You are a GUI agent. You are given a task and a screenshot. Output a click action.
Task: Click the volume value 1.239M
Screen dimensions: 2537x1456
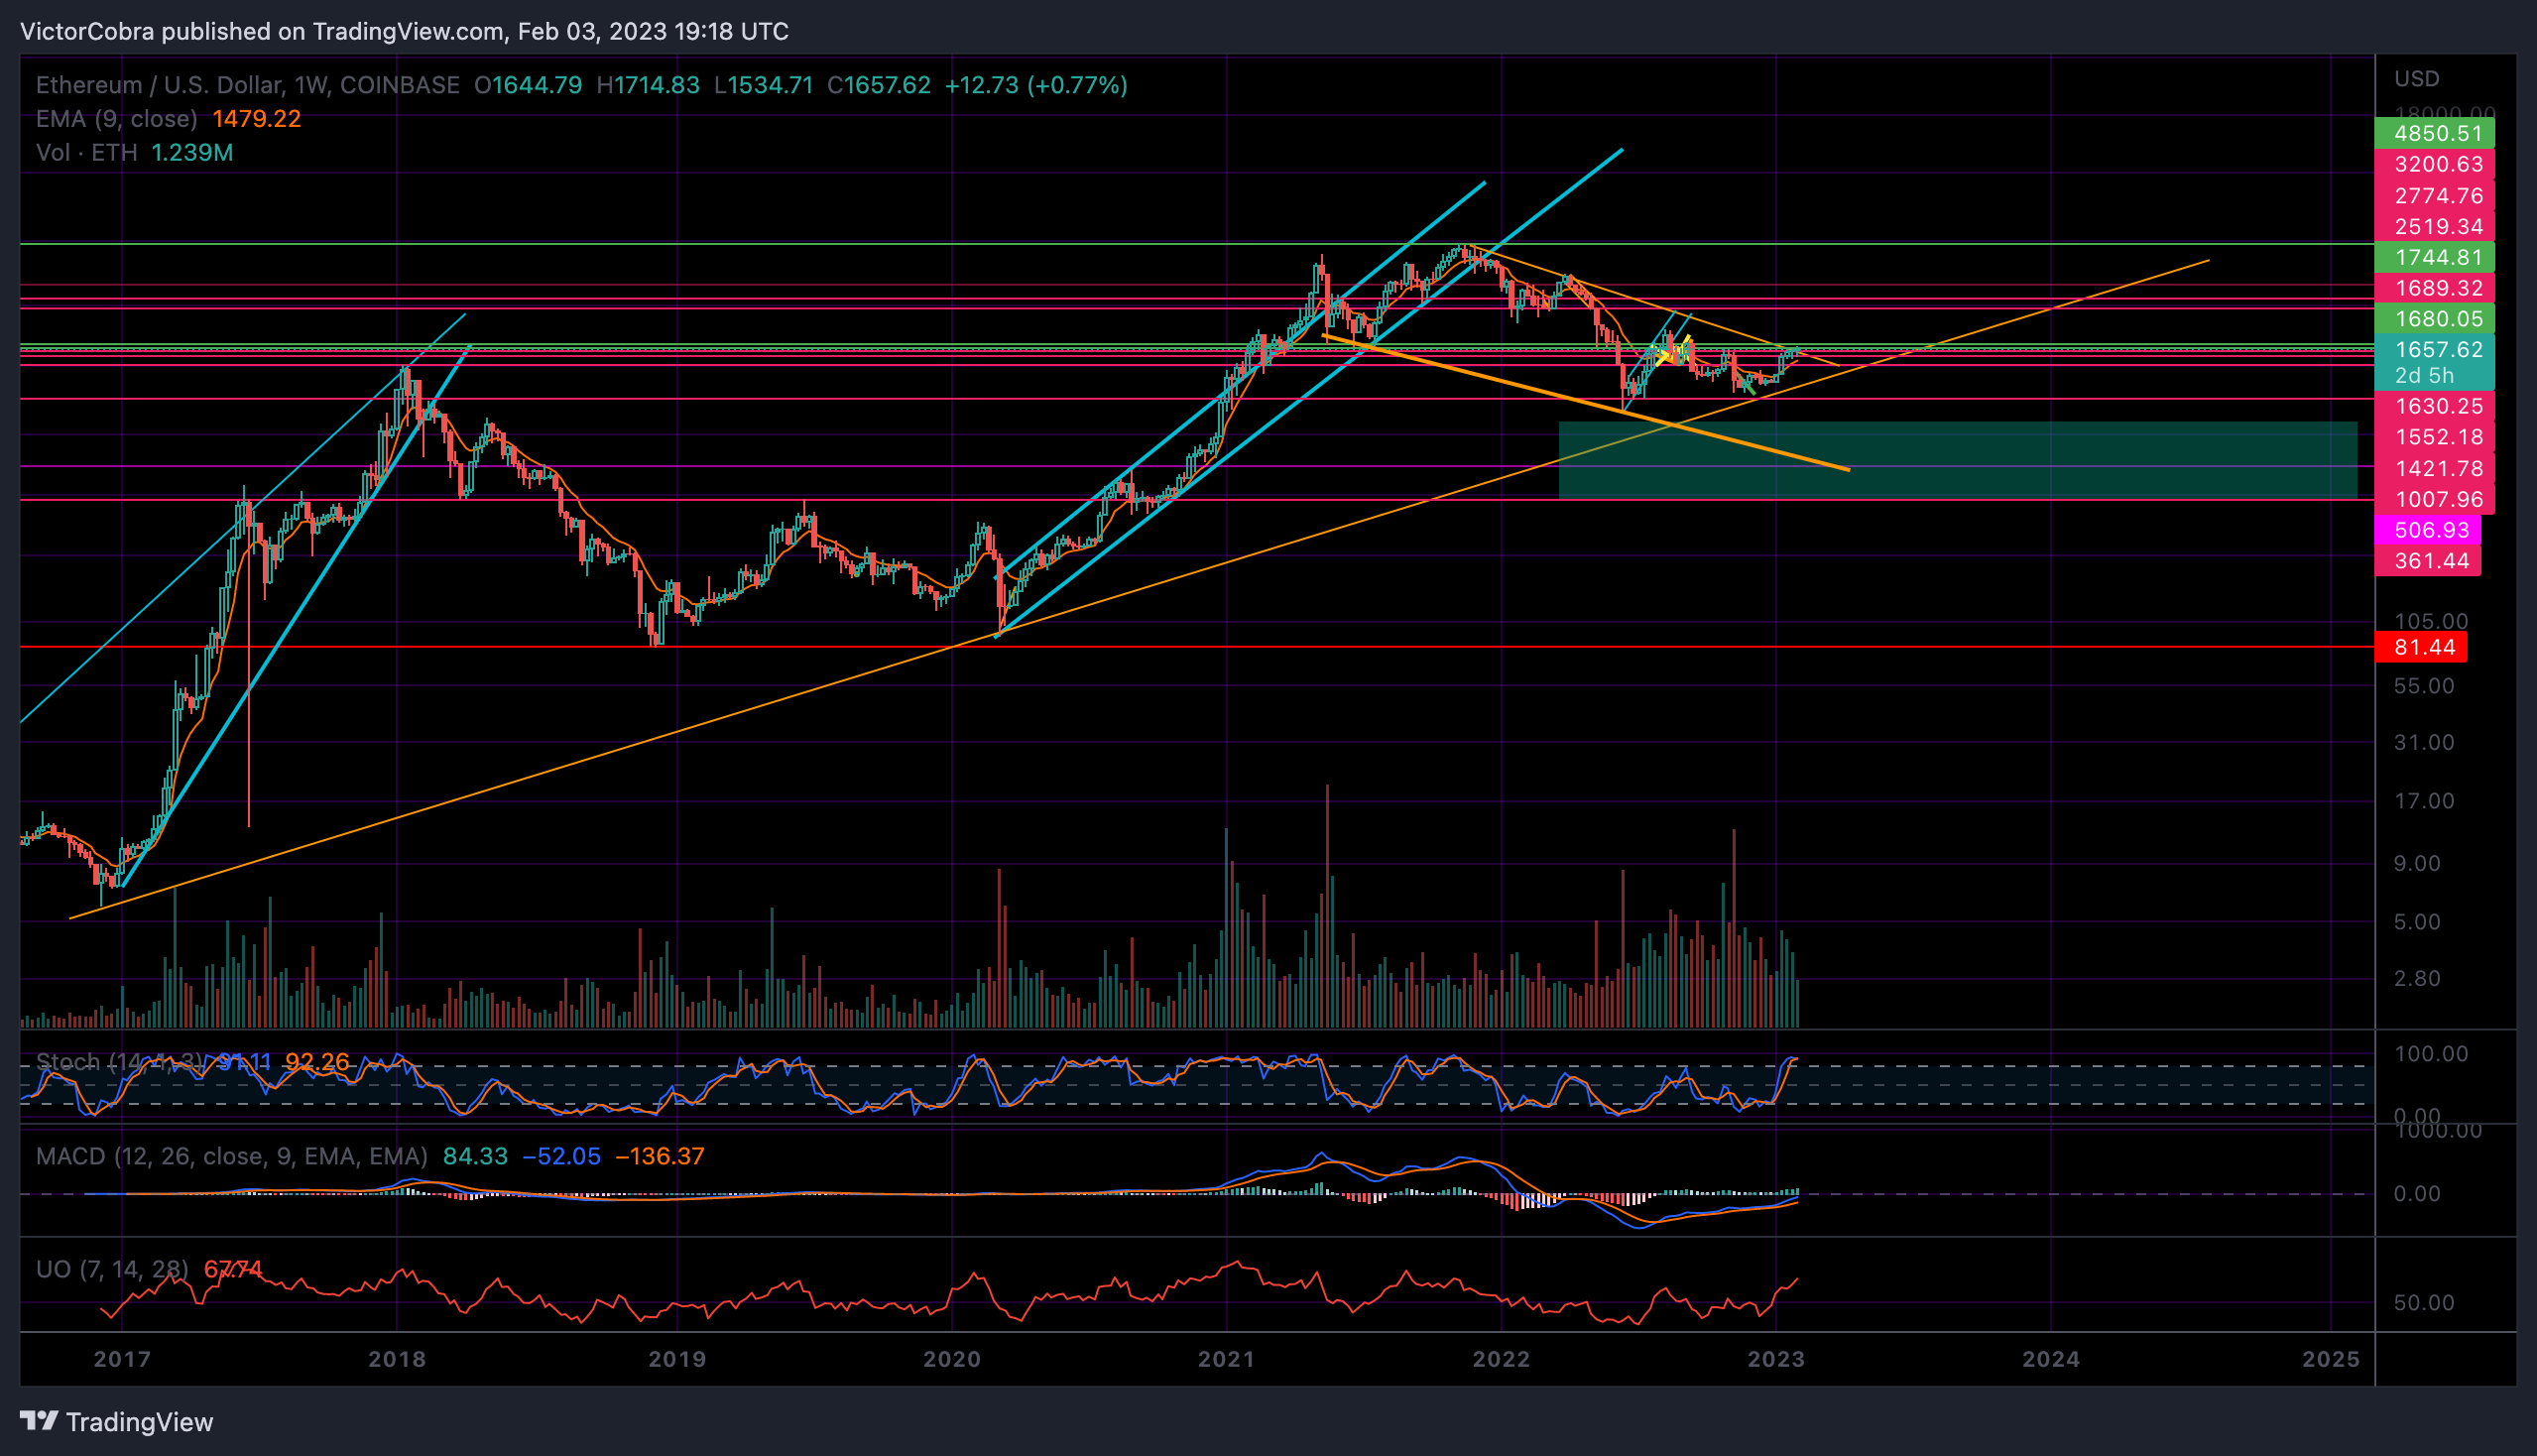pos(192,153)
